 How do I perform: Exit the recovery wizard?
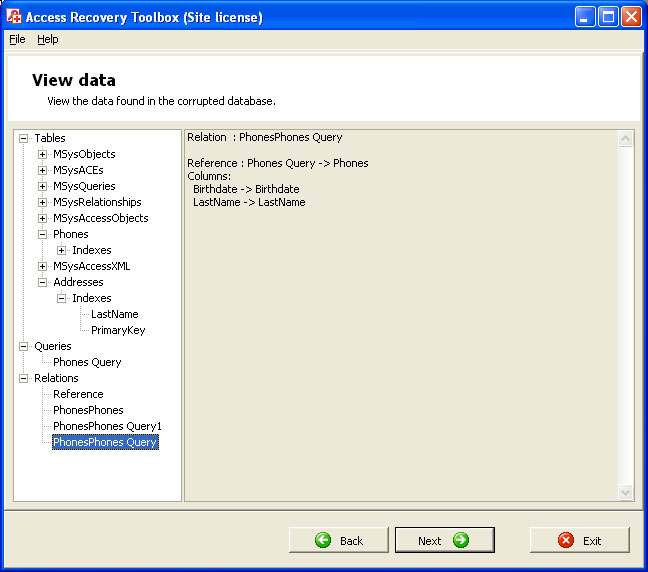pos(580,540)
